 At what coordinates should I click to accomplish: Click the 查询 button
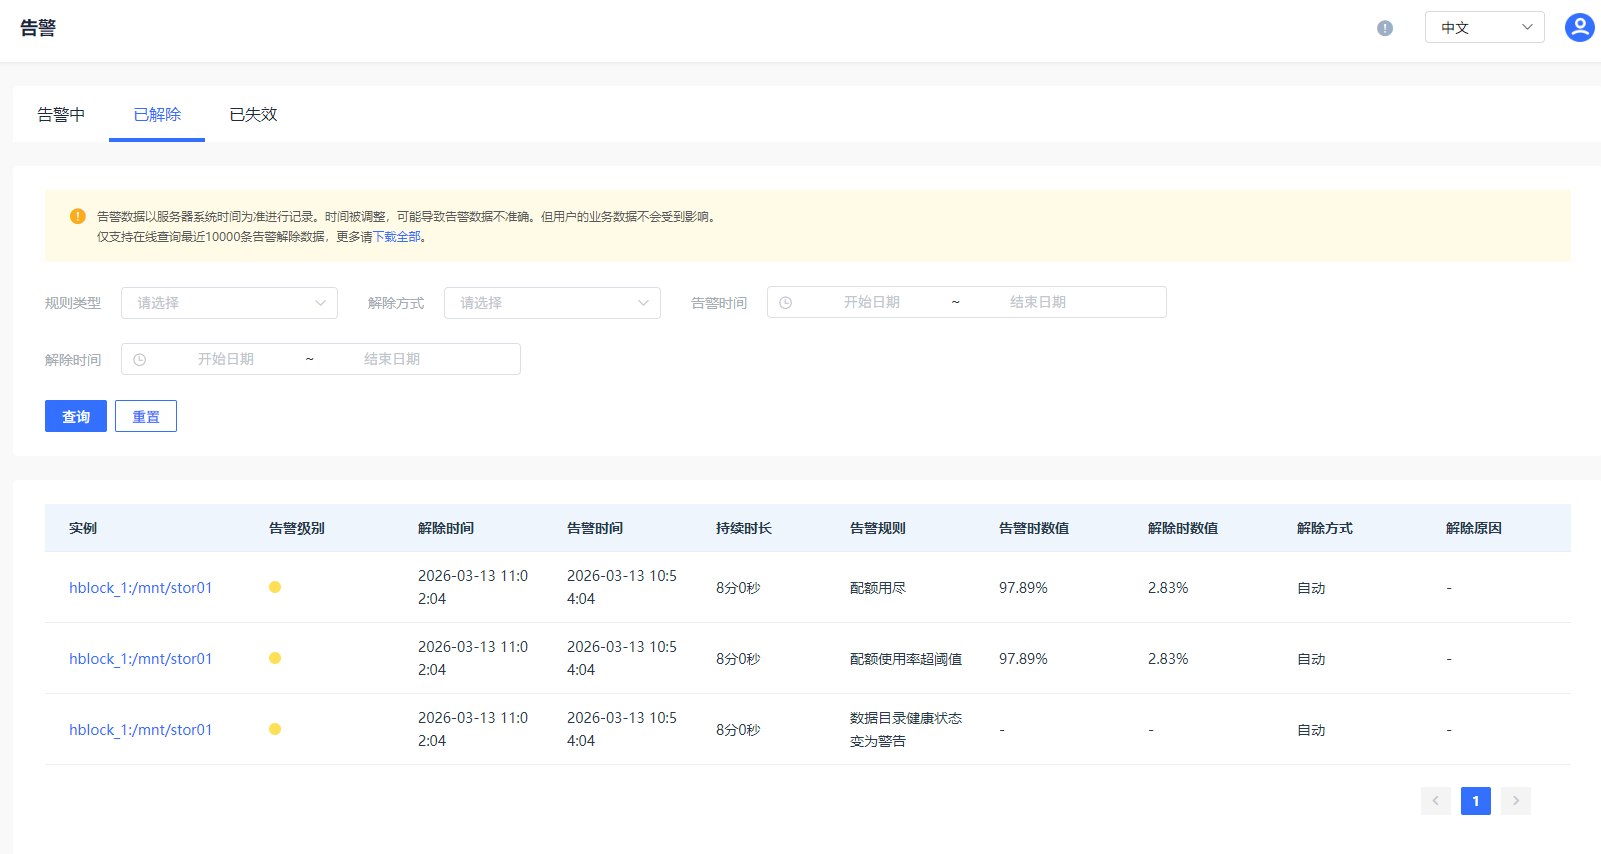point(76,417)
